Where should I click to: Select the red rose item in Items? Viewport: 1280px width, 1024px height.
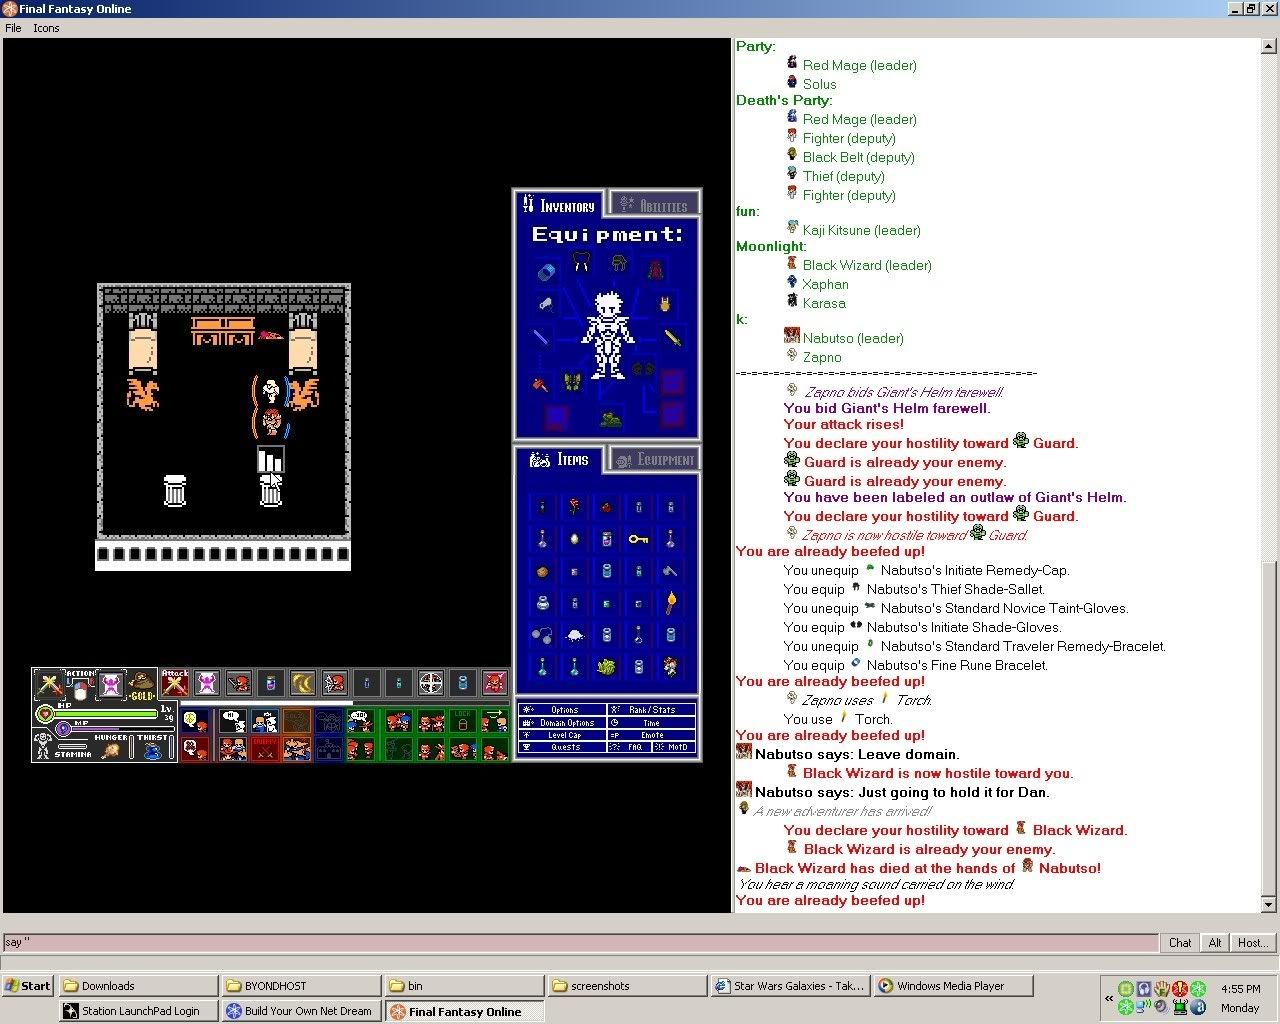(x=574, y=506)
